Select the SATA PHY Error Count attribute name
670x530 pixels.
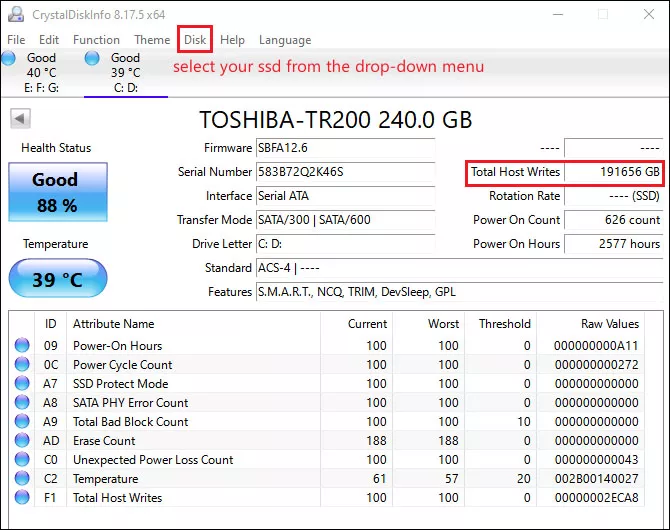point(130,403)
